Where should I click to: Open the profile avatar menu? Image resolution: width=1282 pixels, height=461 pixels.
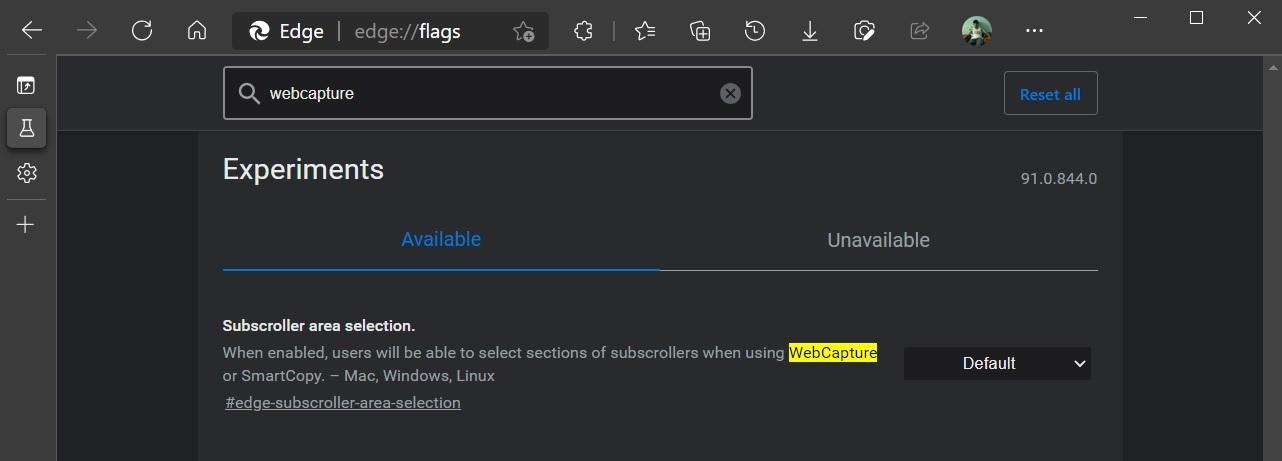(x=976, y=31)
